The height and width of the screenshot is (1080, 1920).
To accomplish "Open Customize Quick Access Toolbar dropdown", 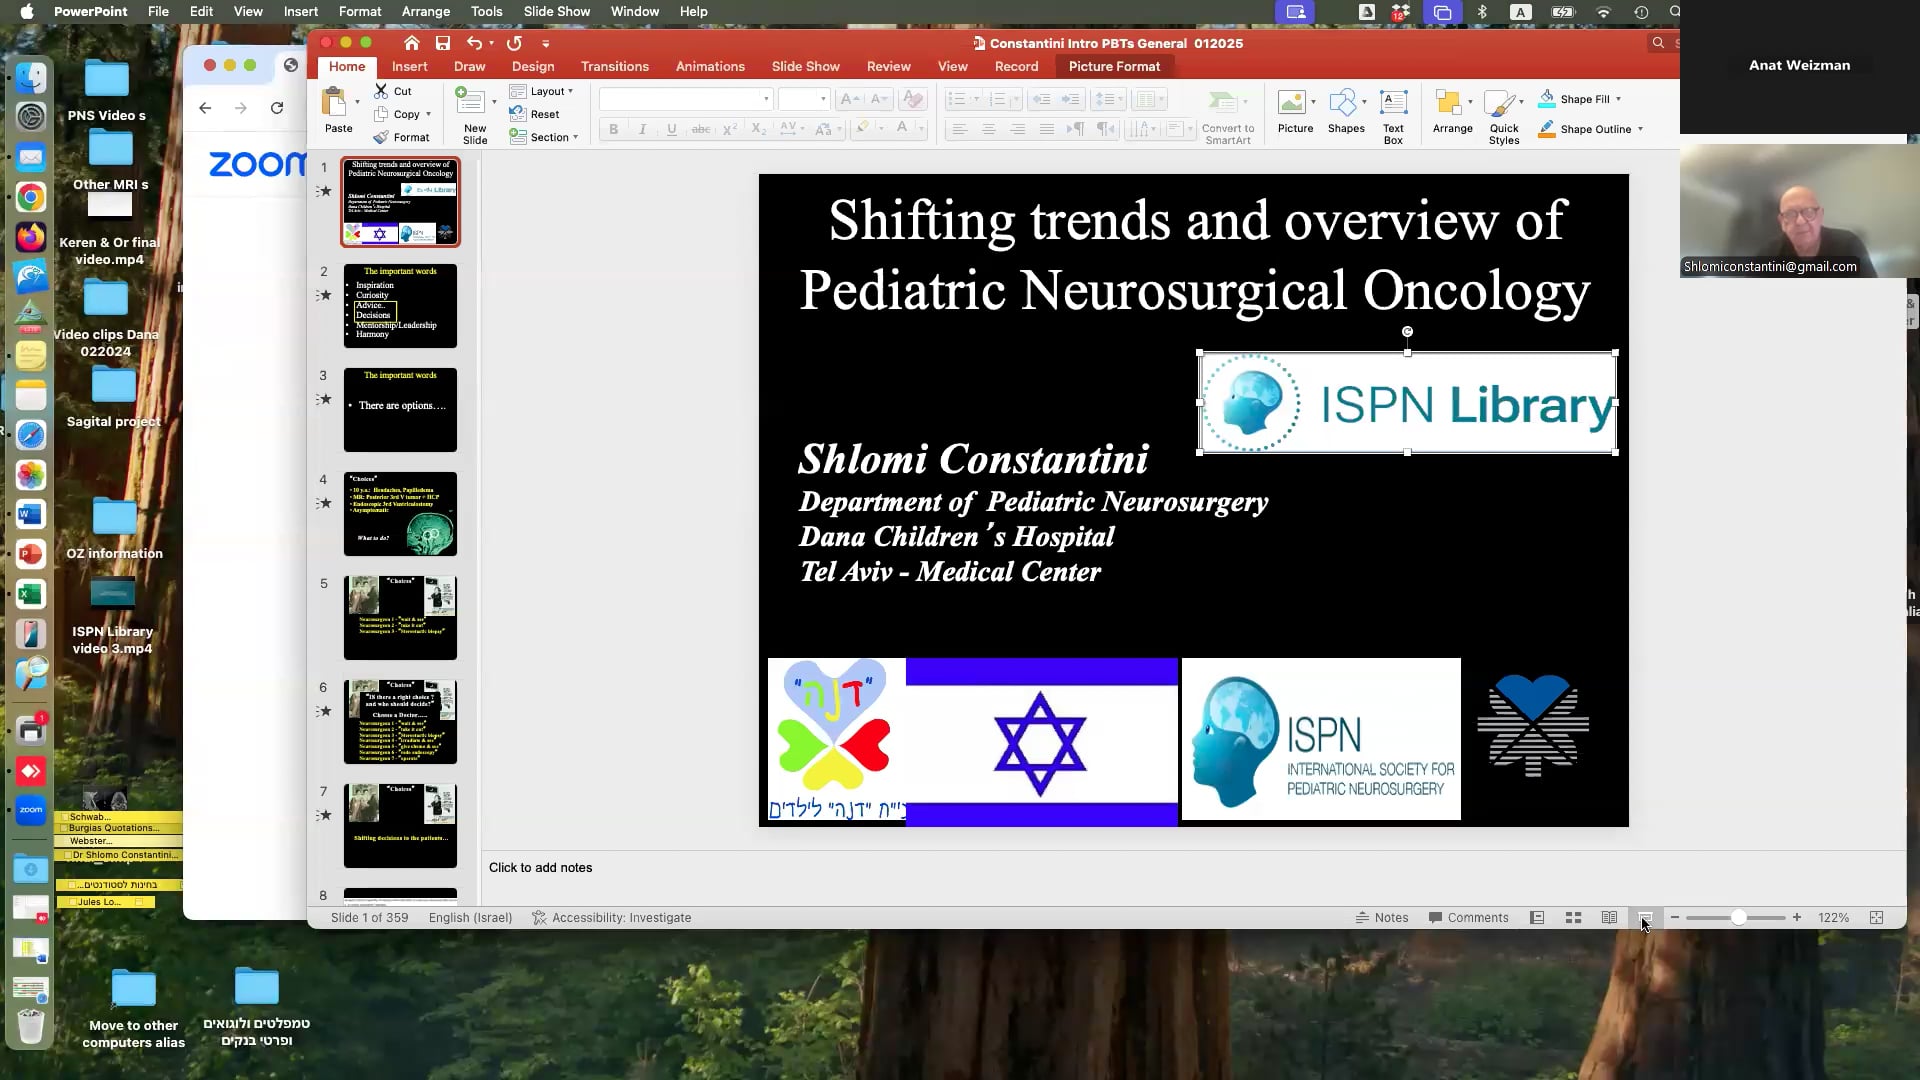I will coord(545,43).
